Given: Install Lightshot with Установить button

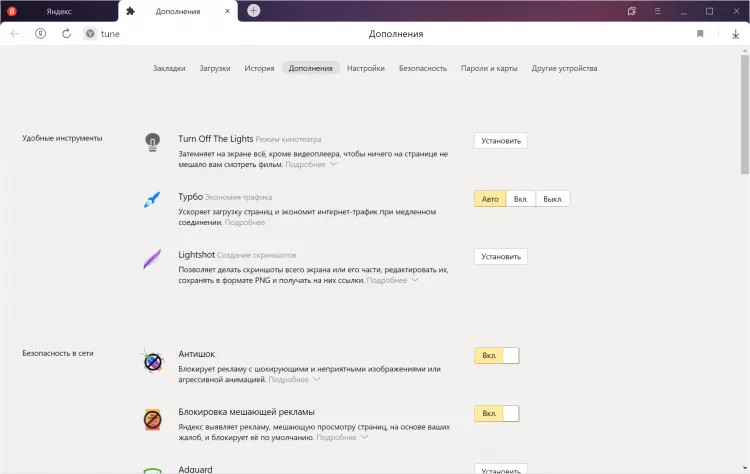Looking at the screenshot, I should pos(501,257).
